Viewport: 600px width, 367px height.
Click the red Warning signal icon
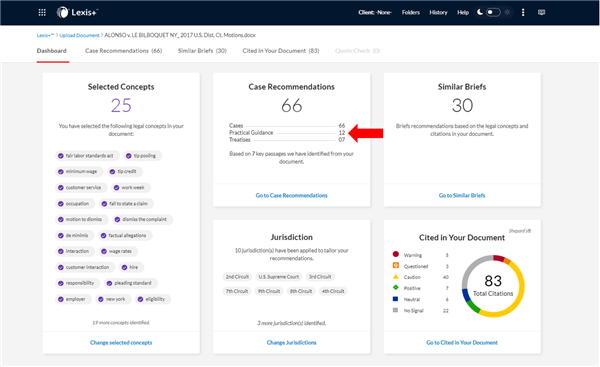[x=396, y=254]
